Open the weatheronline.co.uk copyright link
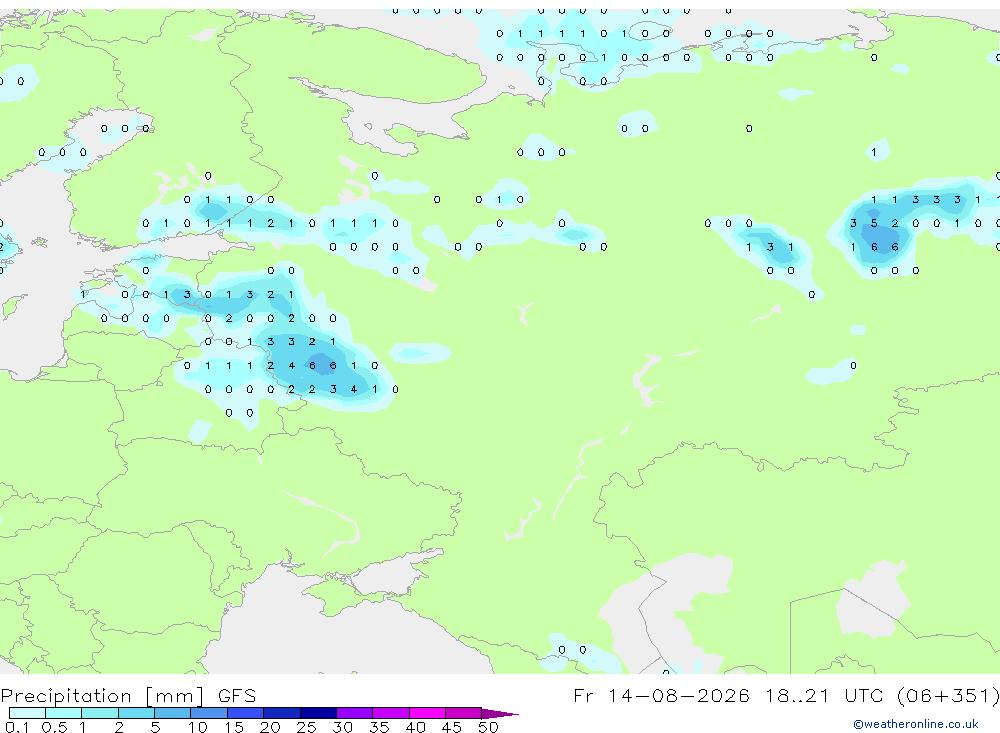Image resolution: width=1000 pixels, height=733 pixels. coord(916,724)
